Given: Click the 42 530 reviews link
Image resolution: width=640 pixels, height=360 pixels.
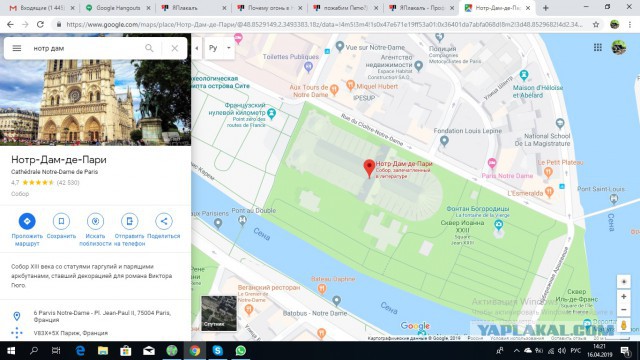Looking at the screenshot, I should coord(68,182).
